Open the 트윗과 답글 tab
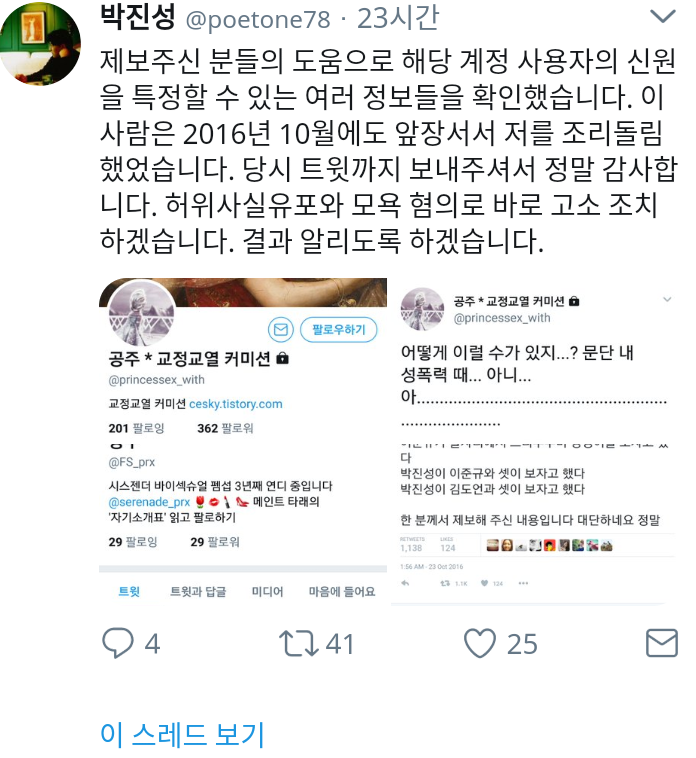The height and width of the screenshot is (758, 696). click(198, 591)
